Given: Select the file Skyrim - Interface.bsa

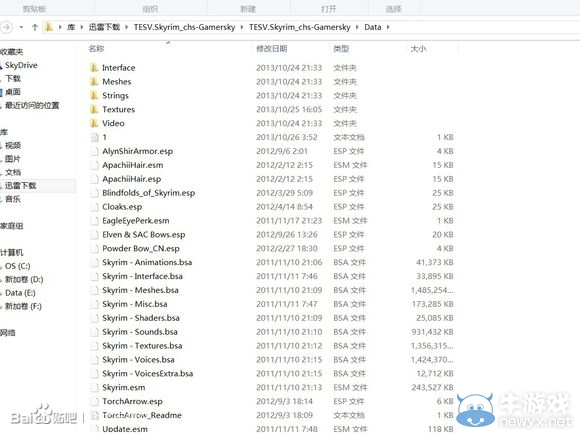Looking at the screenshot, I should [142, 276].
